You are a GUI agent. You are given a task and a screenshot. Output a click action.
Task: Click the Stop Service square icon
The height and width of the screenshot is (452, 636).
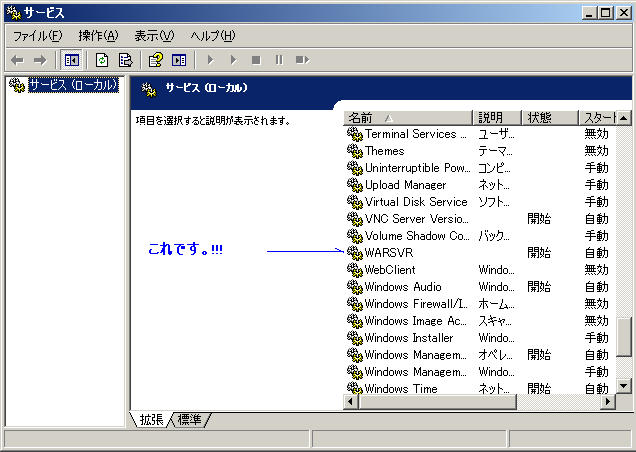pos(256,60)
